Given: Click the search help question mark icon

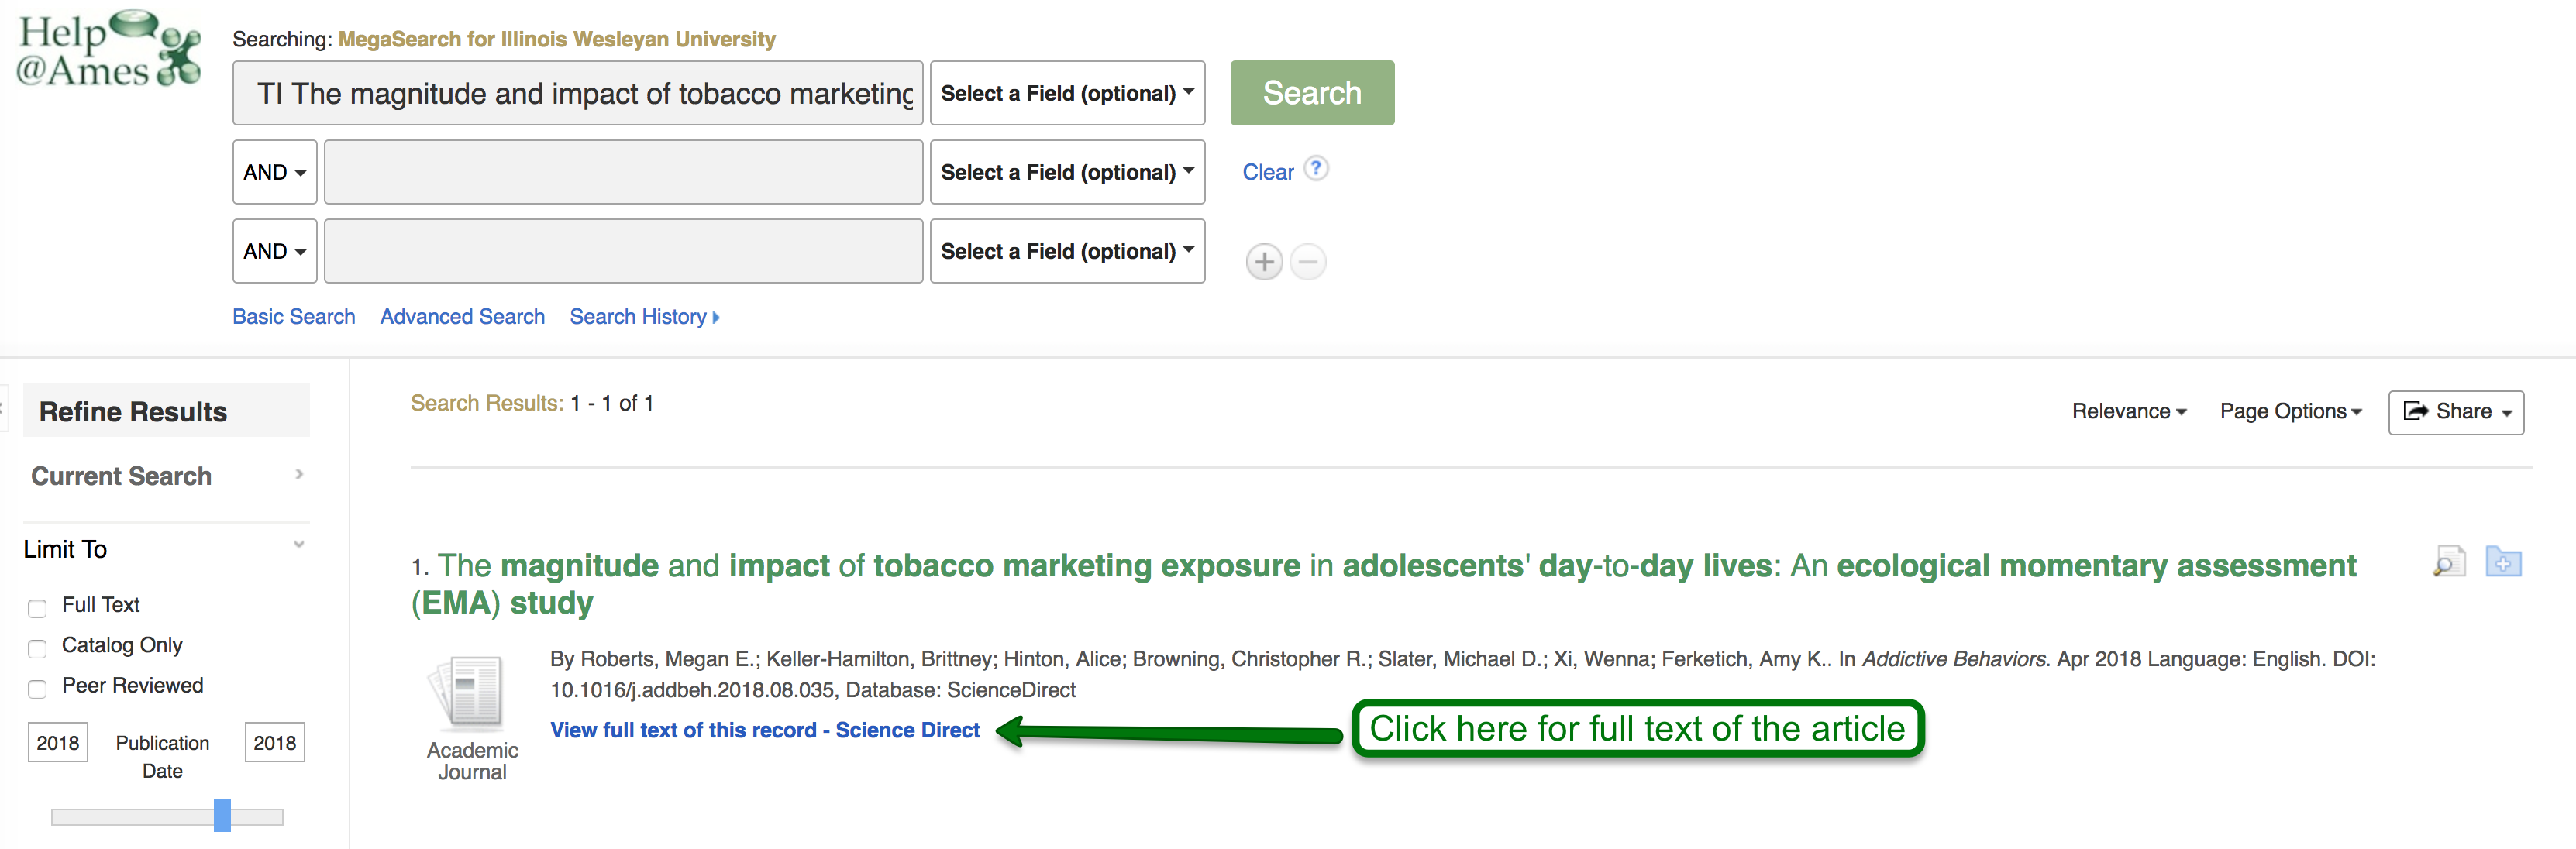Looking at the screenshot, I should pyautogui.click(x=1316, y=168).
